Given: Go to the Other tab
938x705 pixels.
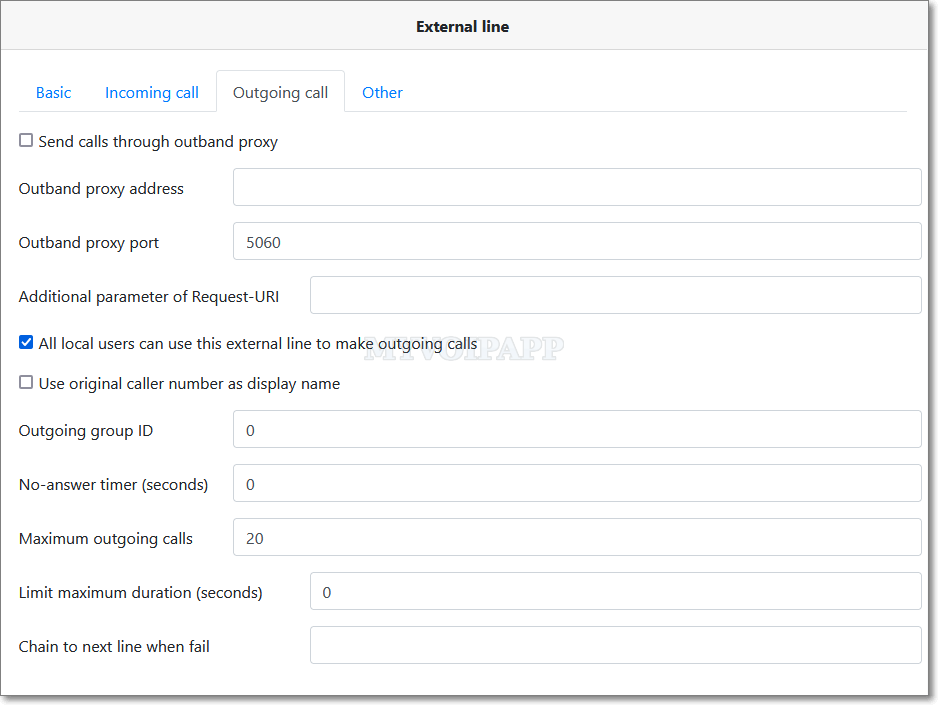Looking at the screenshot, I should tap(382, 93).
